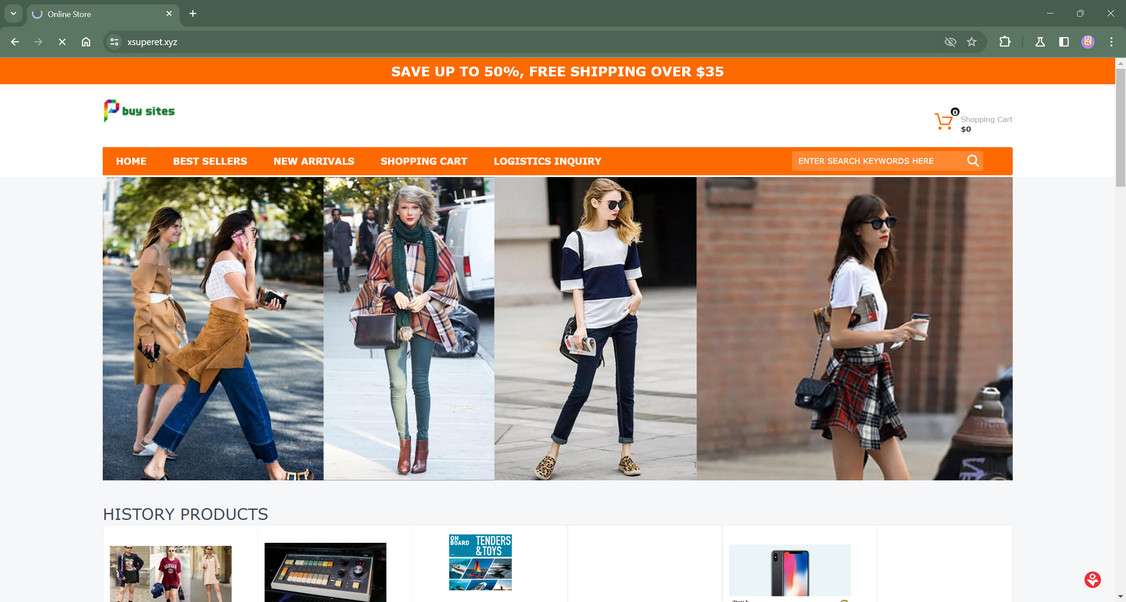
Task: Click the search magnifier icon
Action: pyautogui.click(x=973, y=161)
